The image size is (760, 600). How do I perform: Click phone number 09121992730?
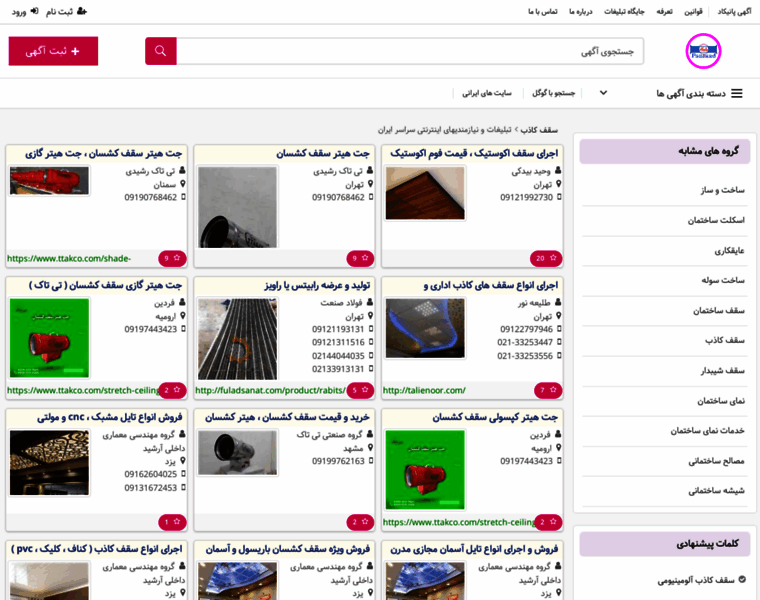[526, 197]
